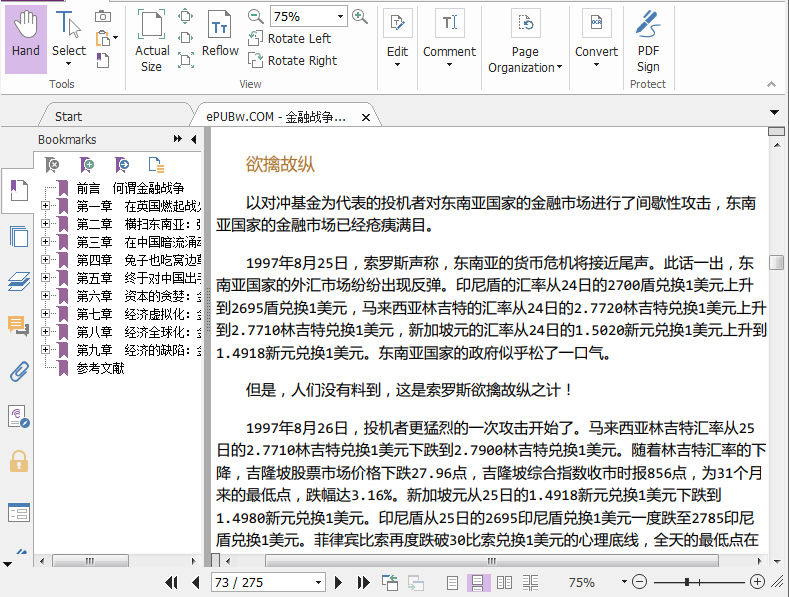
Task: Expand the 第一章 bookmark
Action: click(45, 205)
